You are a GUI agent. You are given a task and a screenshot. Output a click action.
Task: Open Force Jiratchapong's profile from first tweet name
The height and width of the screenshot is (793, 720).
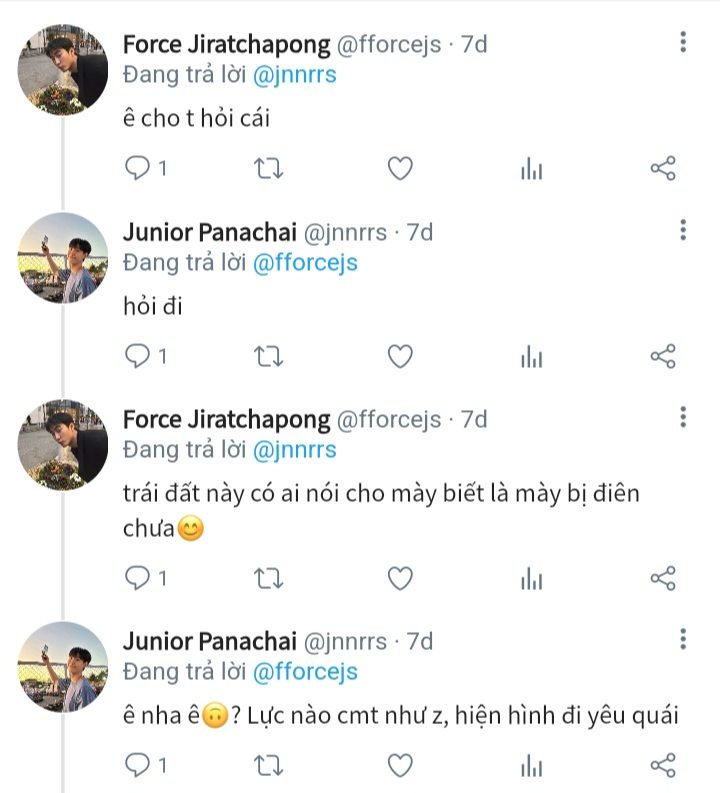(226, 45)
